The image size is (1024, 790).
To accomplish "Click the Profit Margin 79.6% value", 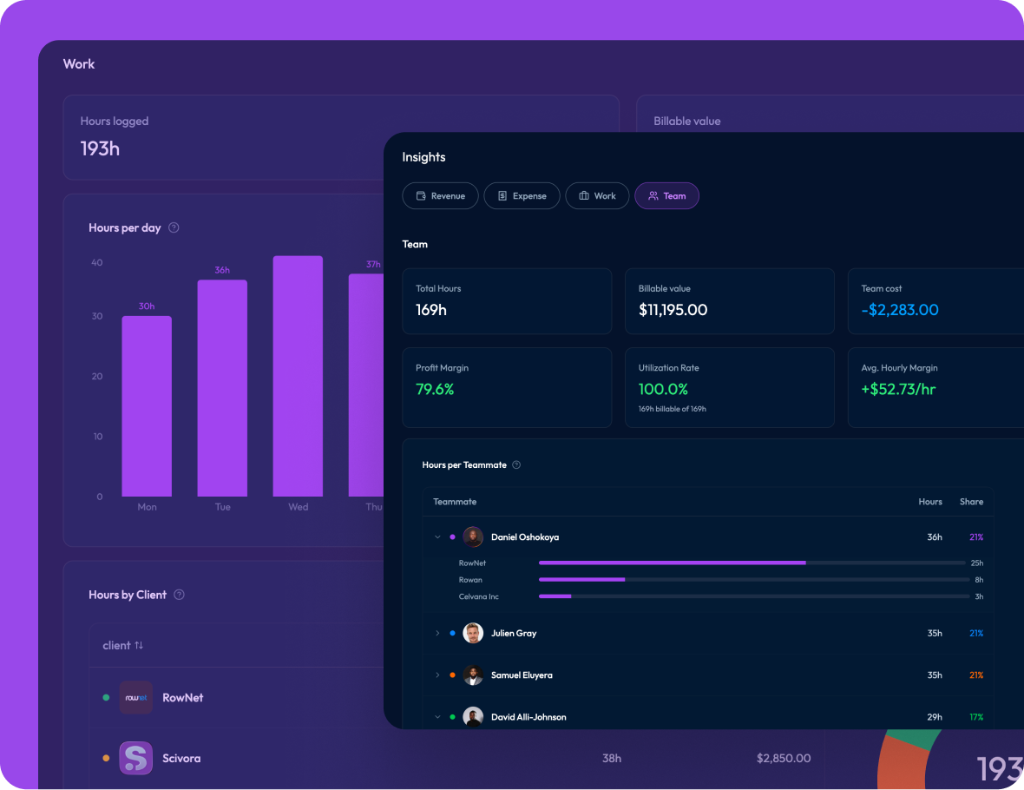I will coord(435,390).
